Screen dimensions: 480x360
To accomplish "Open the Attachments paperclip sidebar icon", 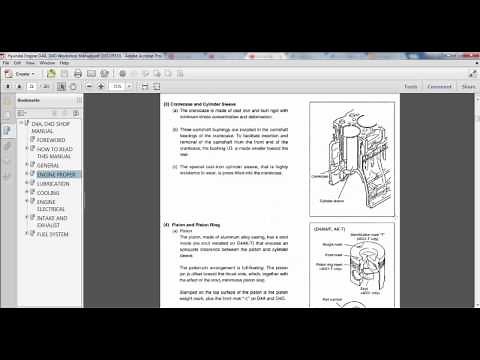I will click(x=7, y=146).
